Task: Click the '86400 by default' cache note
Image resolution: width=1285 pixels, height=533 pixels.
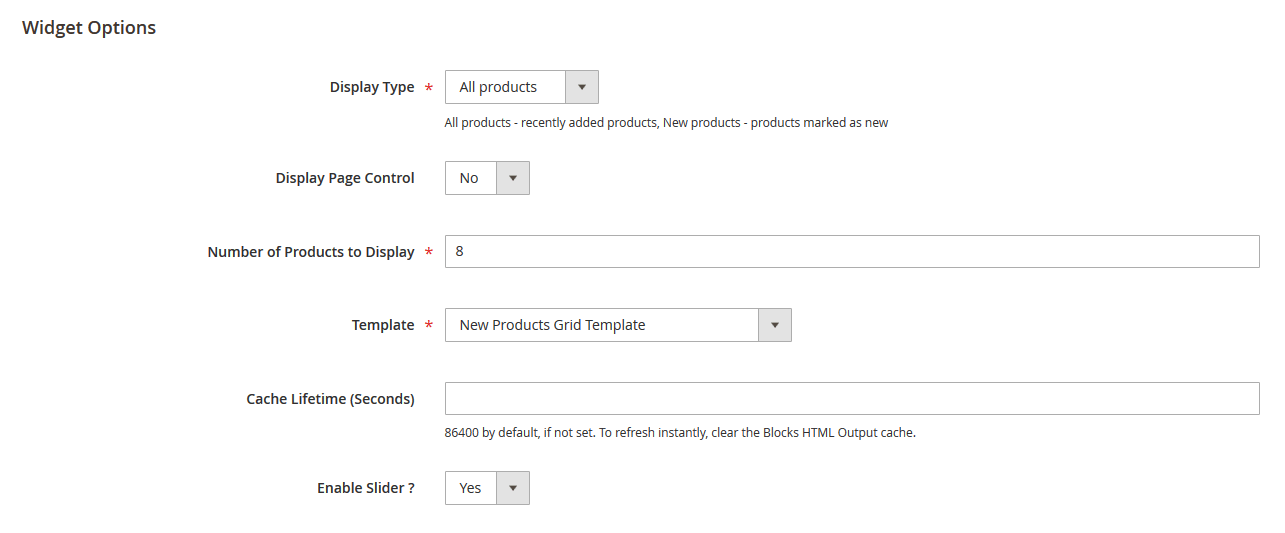Action: (680, 433)
